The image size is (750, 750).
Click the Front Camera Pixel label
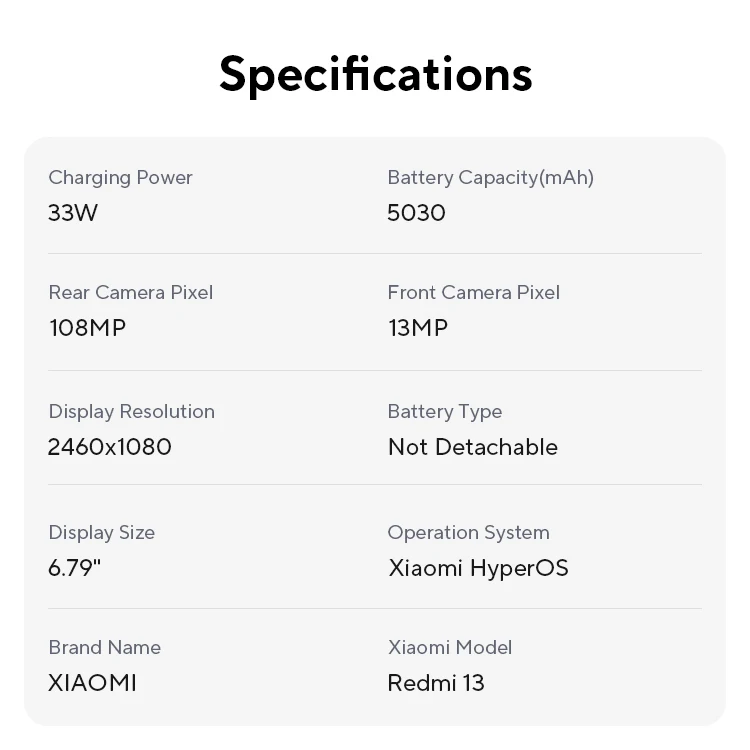(473, 292)
